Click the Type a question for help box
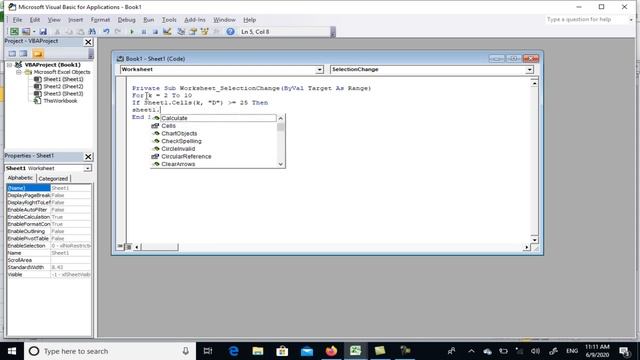 586,20
